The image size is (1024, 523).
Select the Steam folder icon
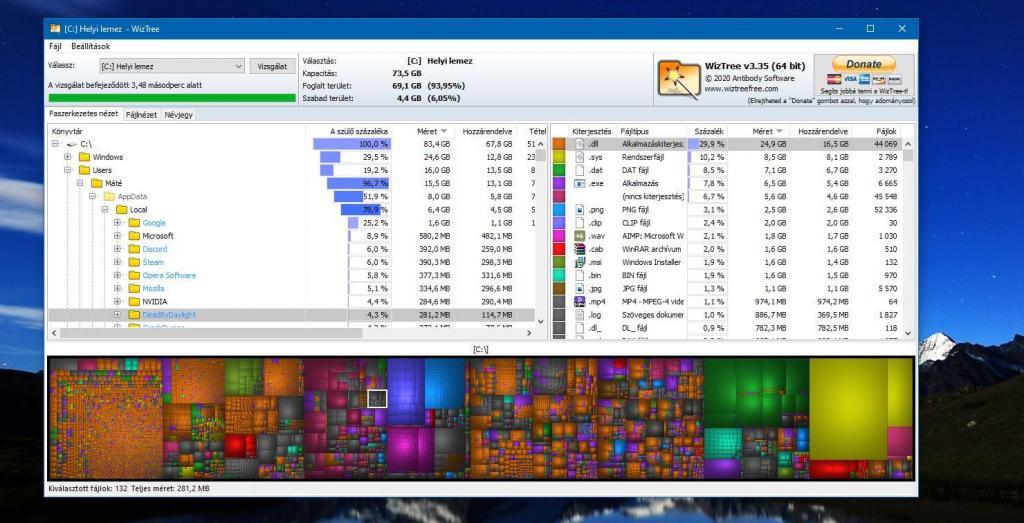click(x=134, y=262)
